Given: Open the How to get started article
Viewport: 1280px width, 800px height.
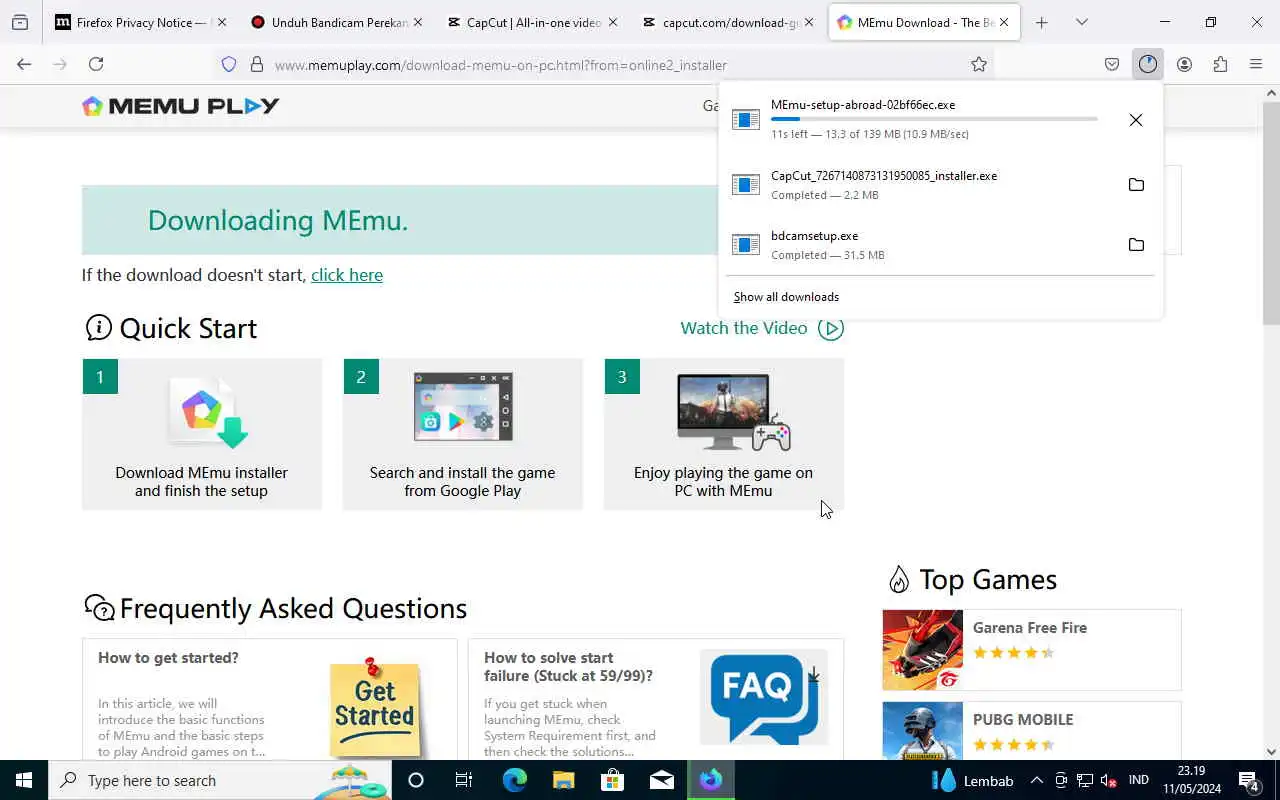Looking at the screenshot, I should click(x=168, y=658).
